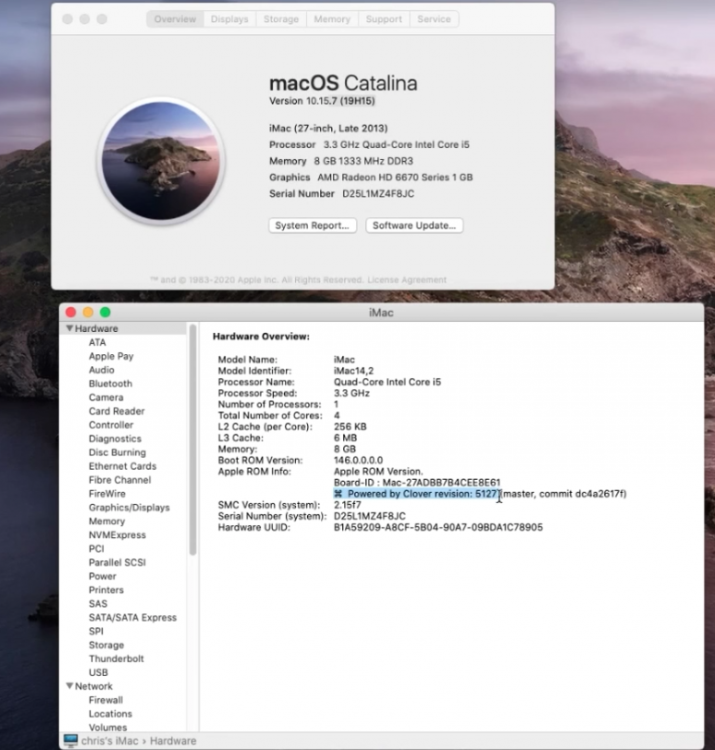This screenshot has width=715, height=750.
Task: Select Parallel SCSI in the sidebar
Action: tap(117, 563)
